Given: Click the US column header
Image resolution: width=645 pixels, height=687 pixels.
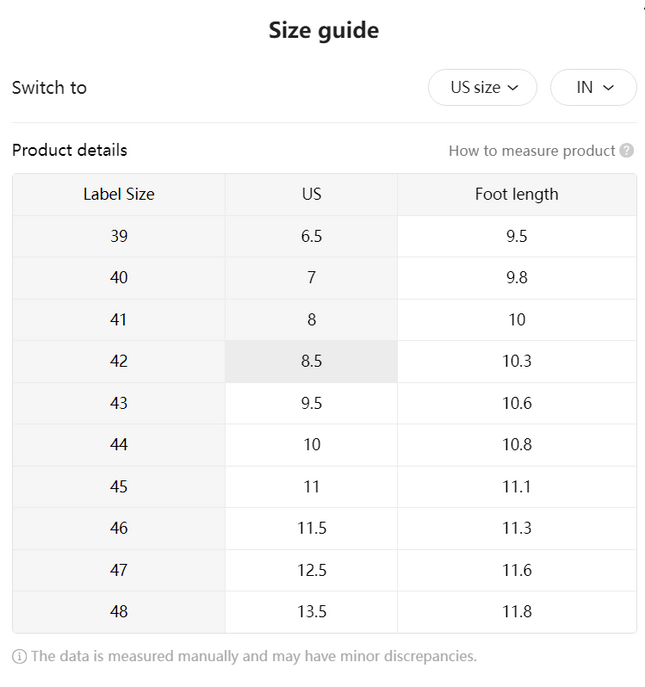Looking at the screenshot, I should coord(312,194).
